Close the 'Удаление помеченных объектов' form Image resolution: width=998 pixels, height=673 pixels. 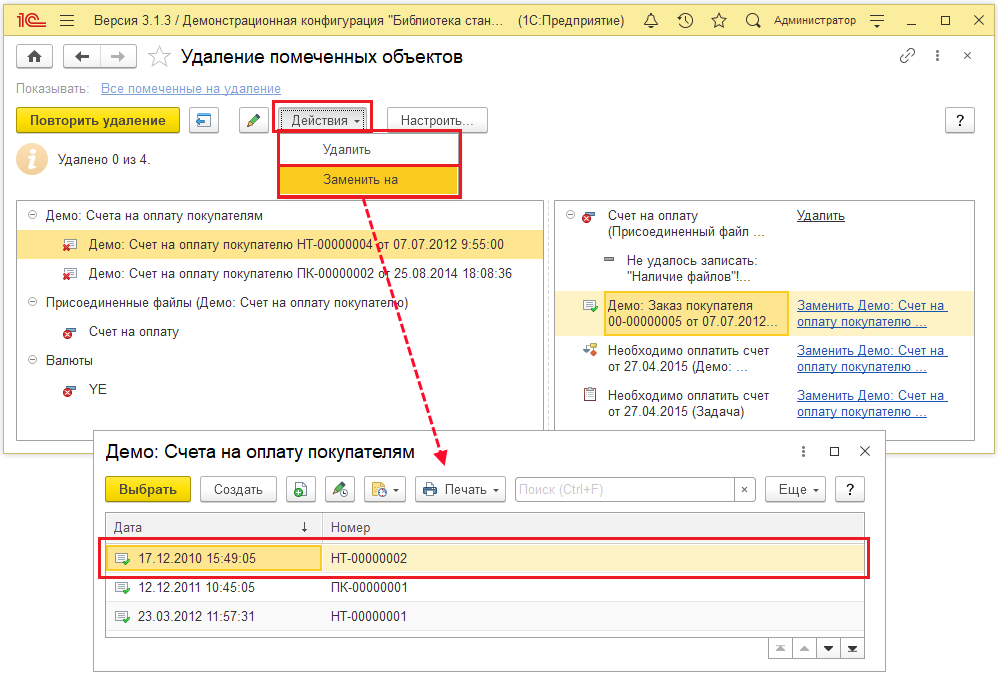point(967,56)
